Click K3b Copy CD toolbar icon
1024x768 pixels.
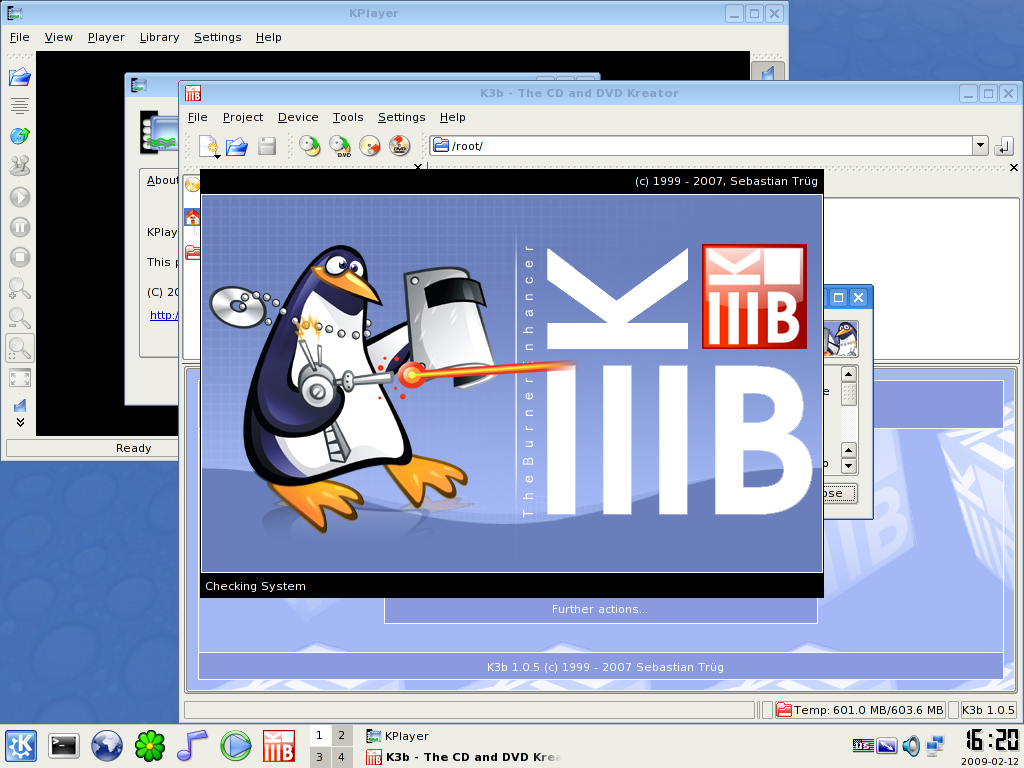tap(310, 146)
